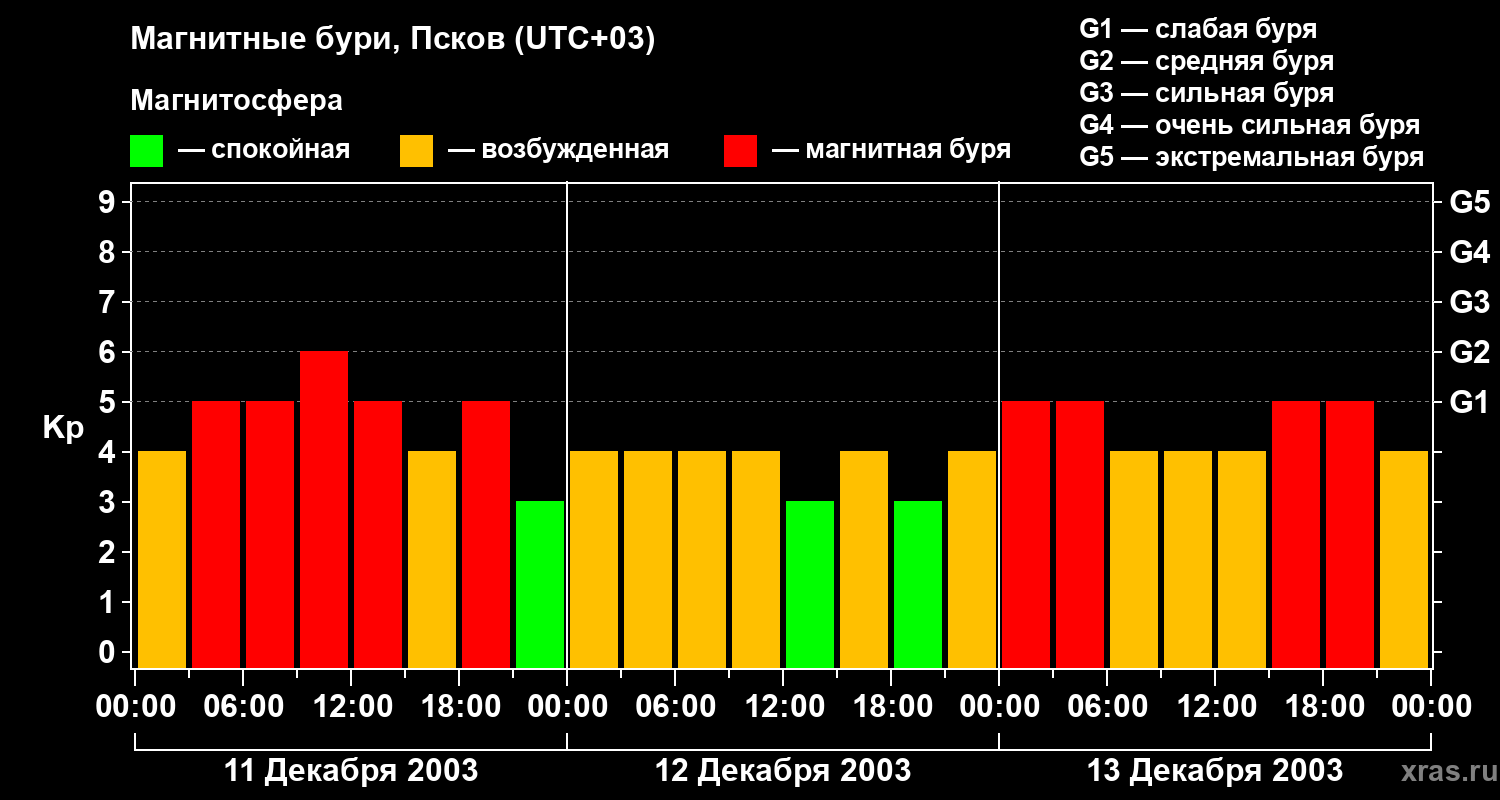The height and width of the screenshot is (800, 1500).
Task: Pick the yellow 06:00–09:00 bar on 13 December
Action: click(x=1134, y=560)
